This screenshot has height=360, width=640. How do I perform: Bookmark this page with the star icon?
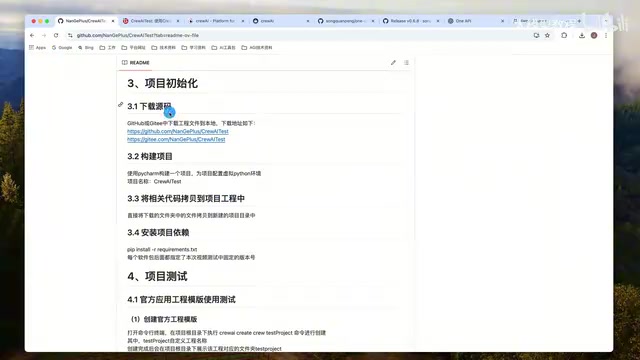click(x=547, y=36)
